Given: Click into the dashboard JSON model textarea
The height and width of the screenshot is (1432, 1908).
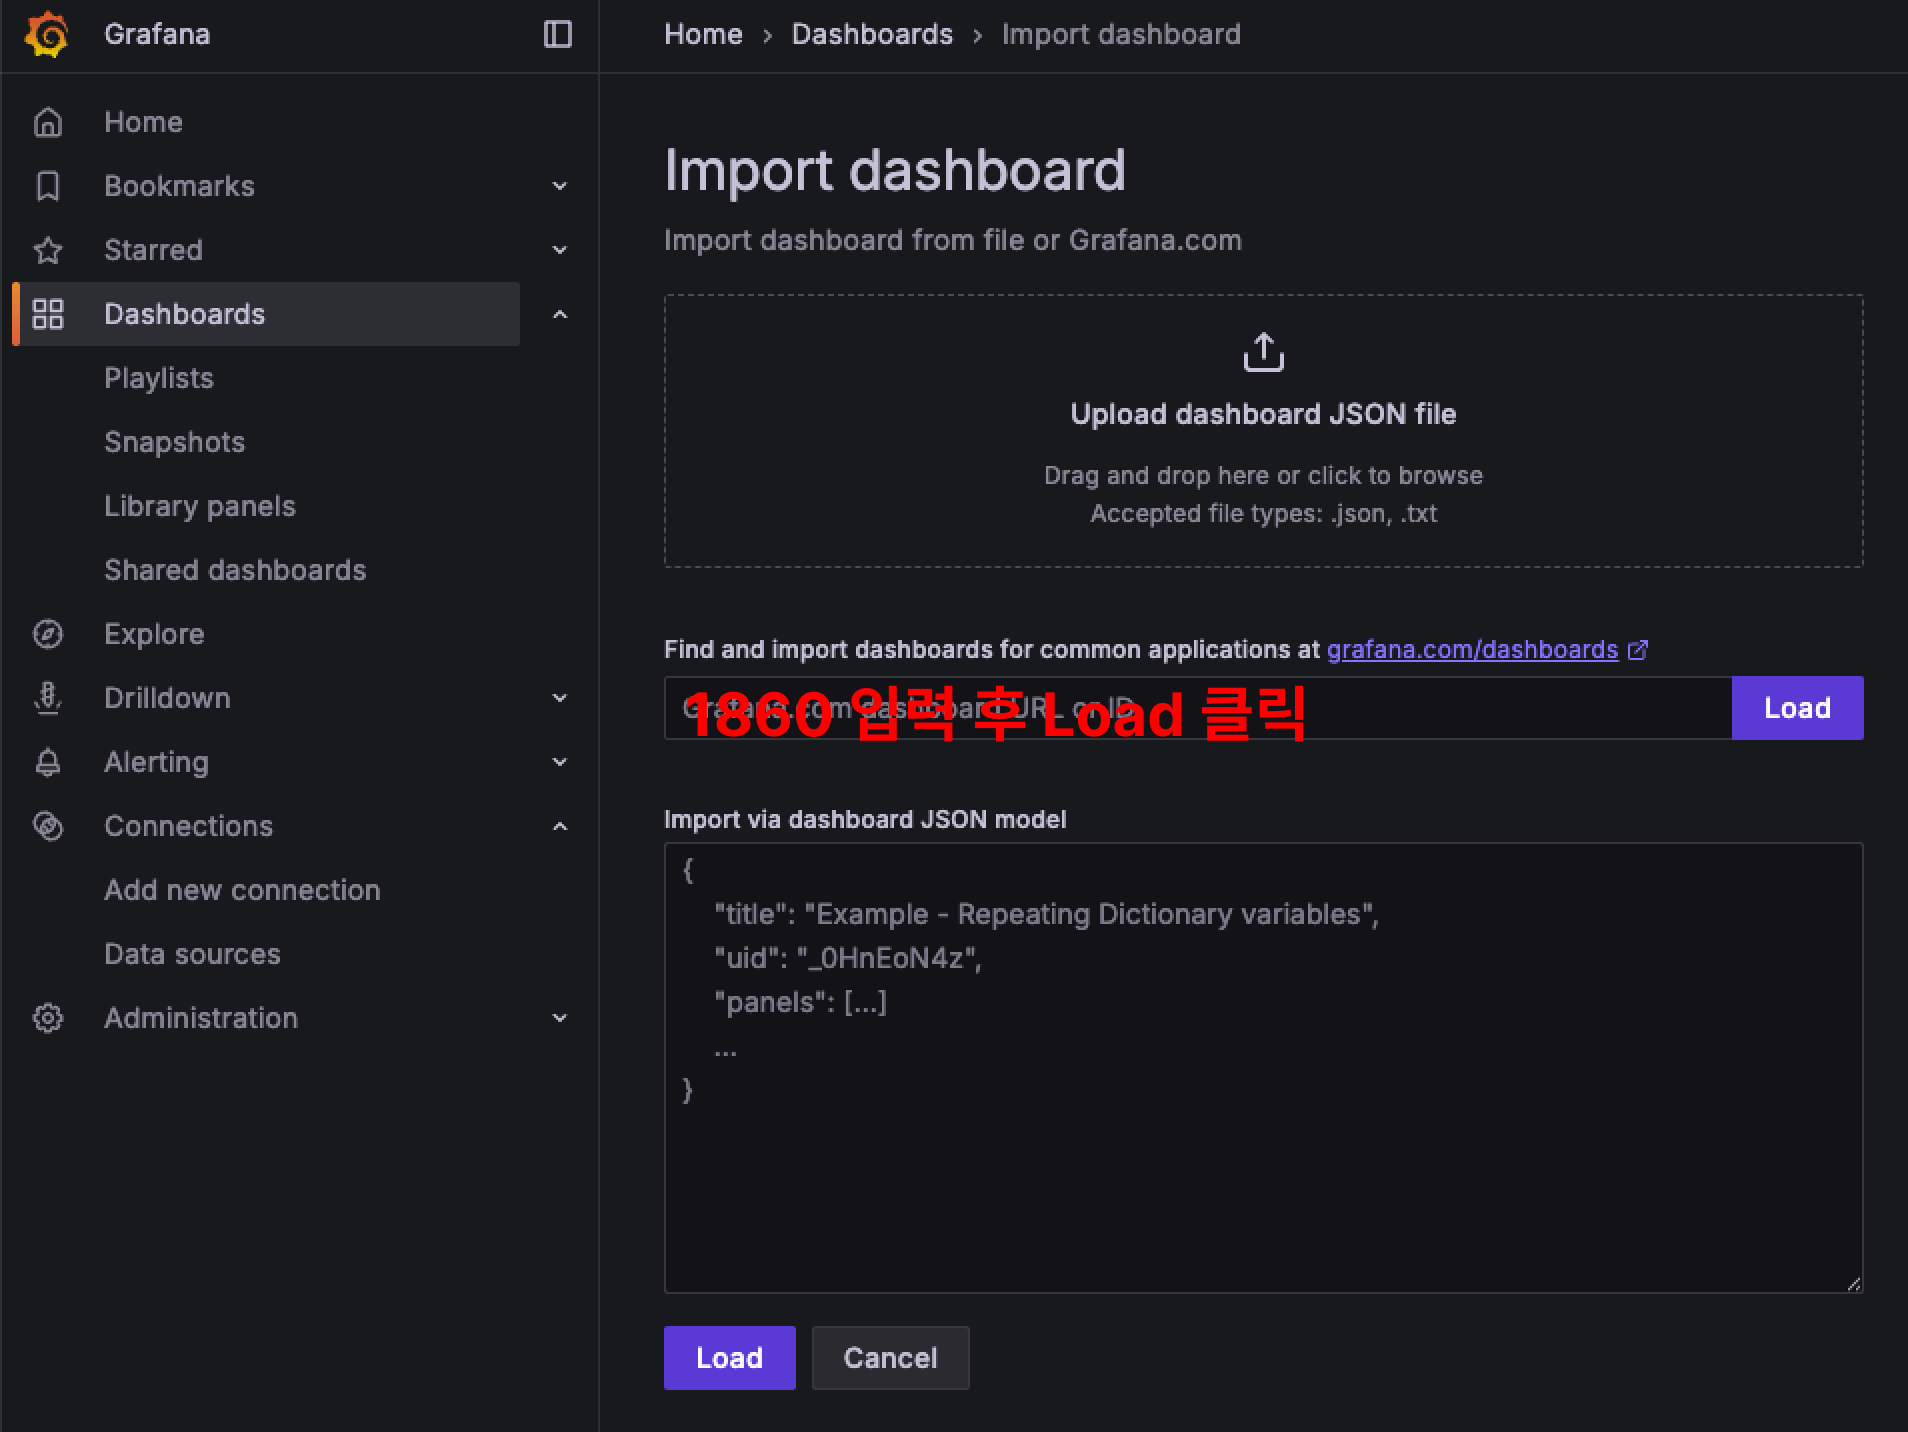Looking at the screenshot, I should pos(1263,1068).
